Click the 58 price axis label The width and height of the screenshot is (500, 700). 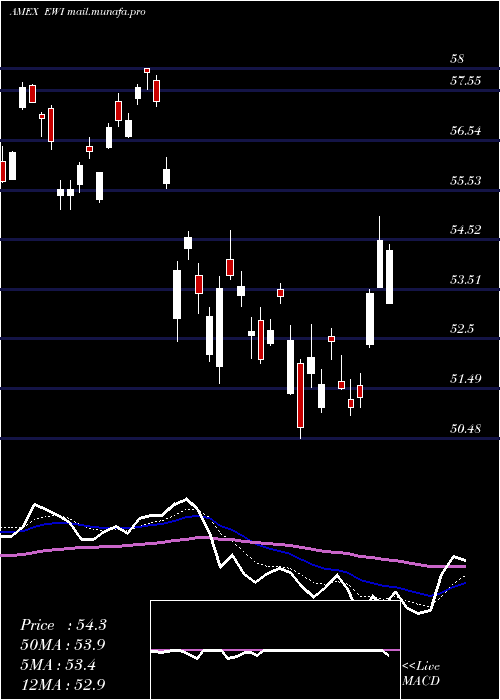click(458, 59)
